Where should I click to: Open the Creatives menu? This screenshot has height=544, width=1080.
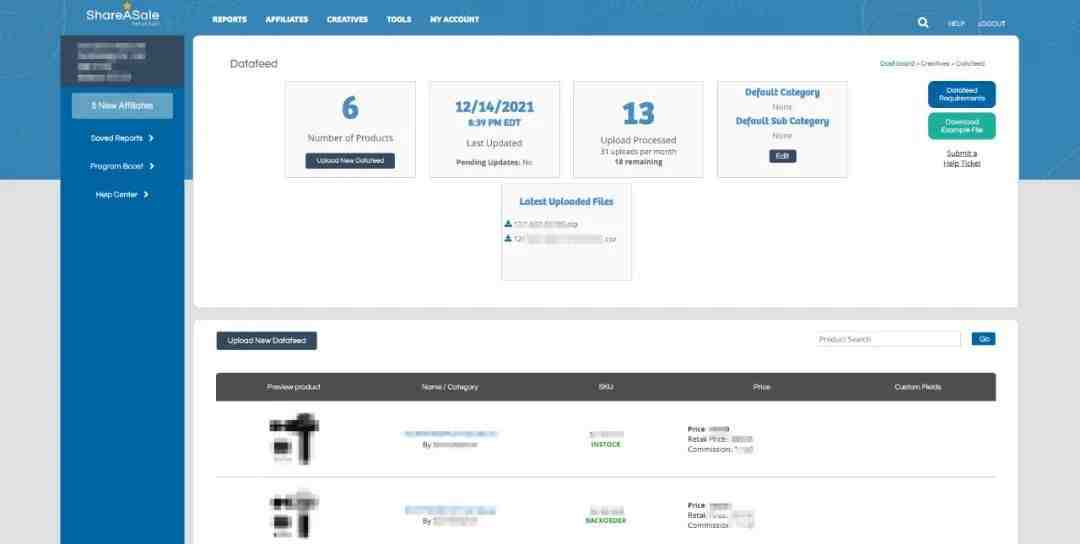347,20
